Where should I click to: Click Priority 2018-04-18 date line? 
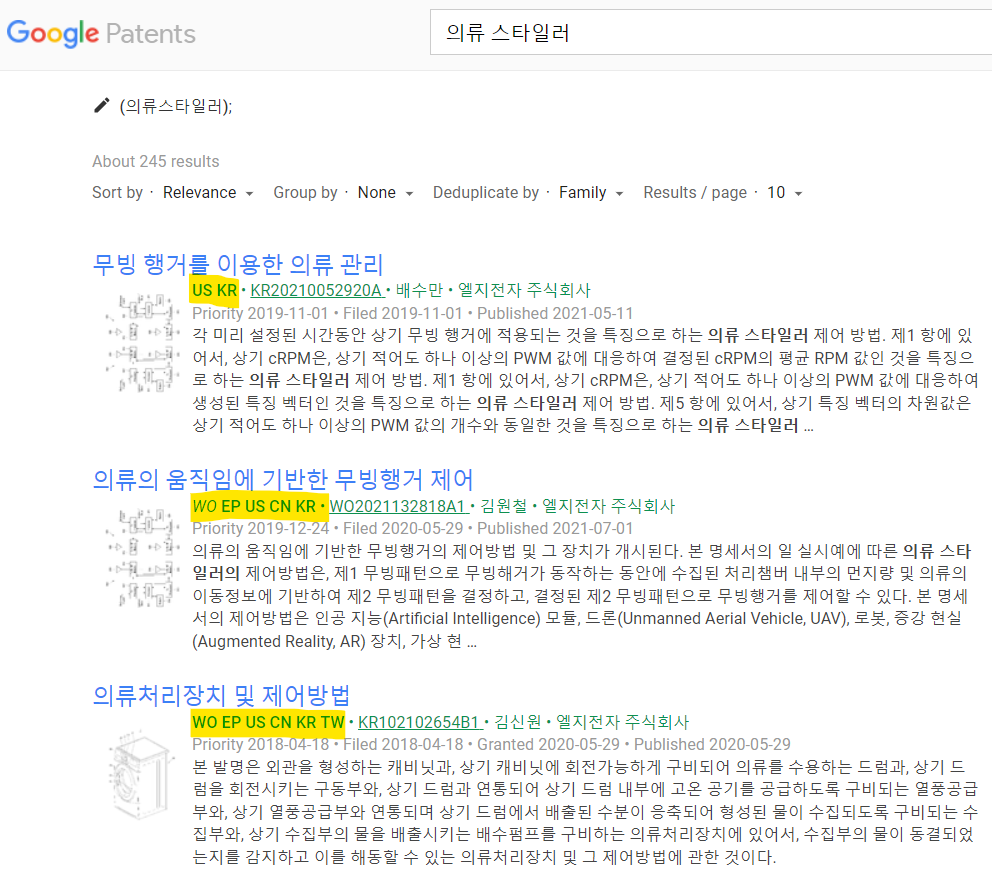click(x=492, y=744)
